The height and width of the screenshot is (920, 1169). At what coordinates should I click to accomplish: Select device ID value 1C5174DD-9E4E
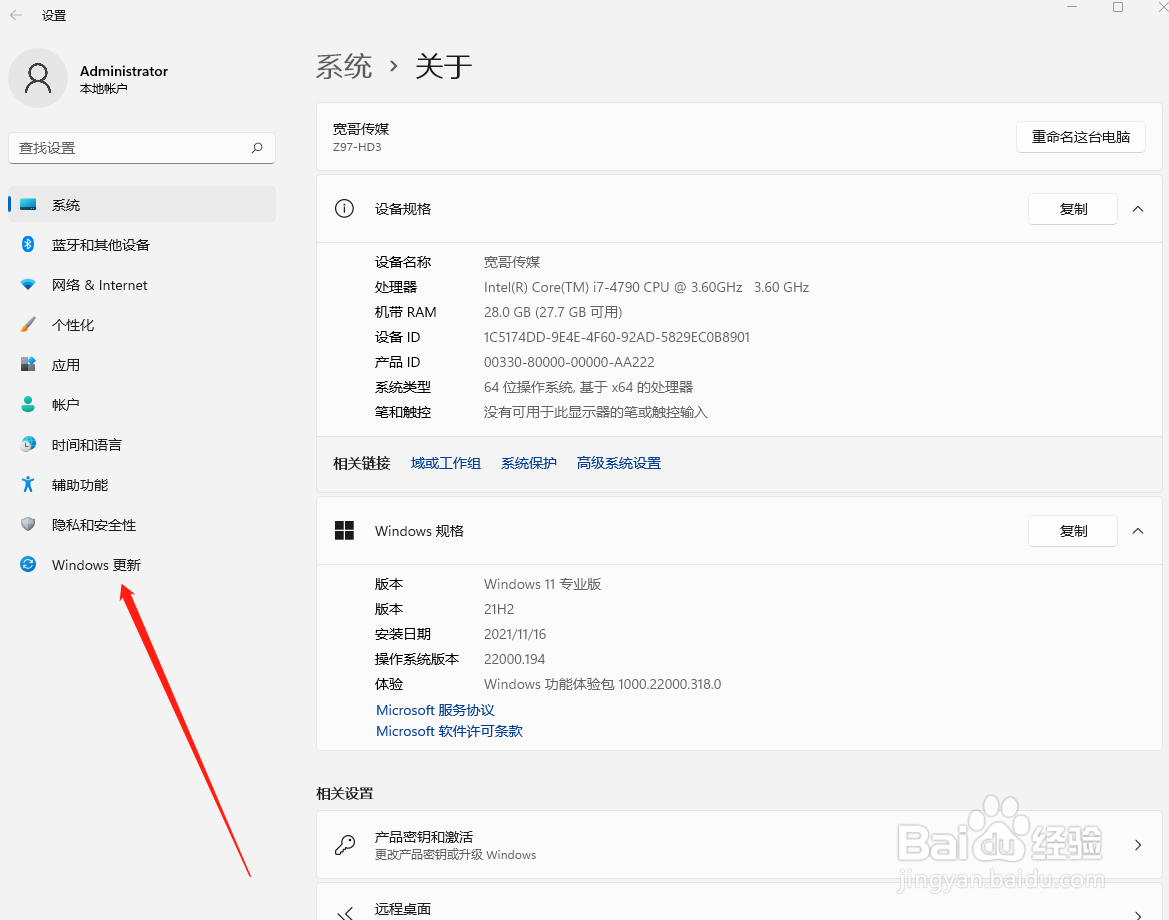[x=617, y=337]
